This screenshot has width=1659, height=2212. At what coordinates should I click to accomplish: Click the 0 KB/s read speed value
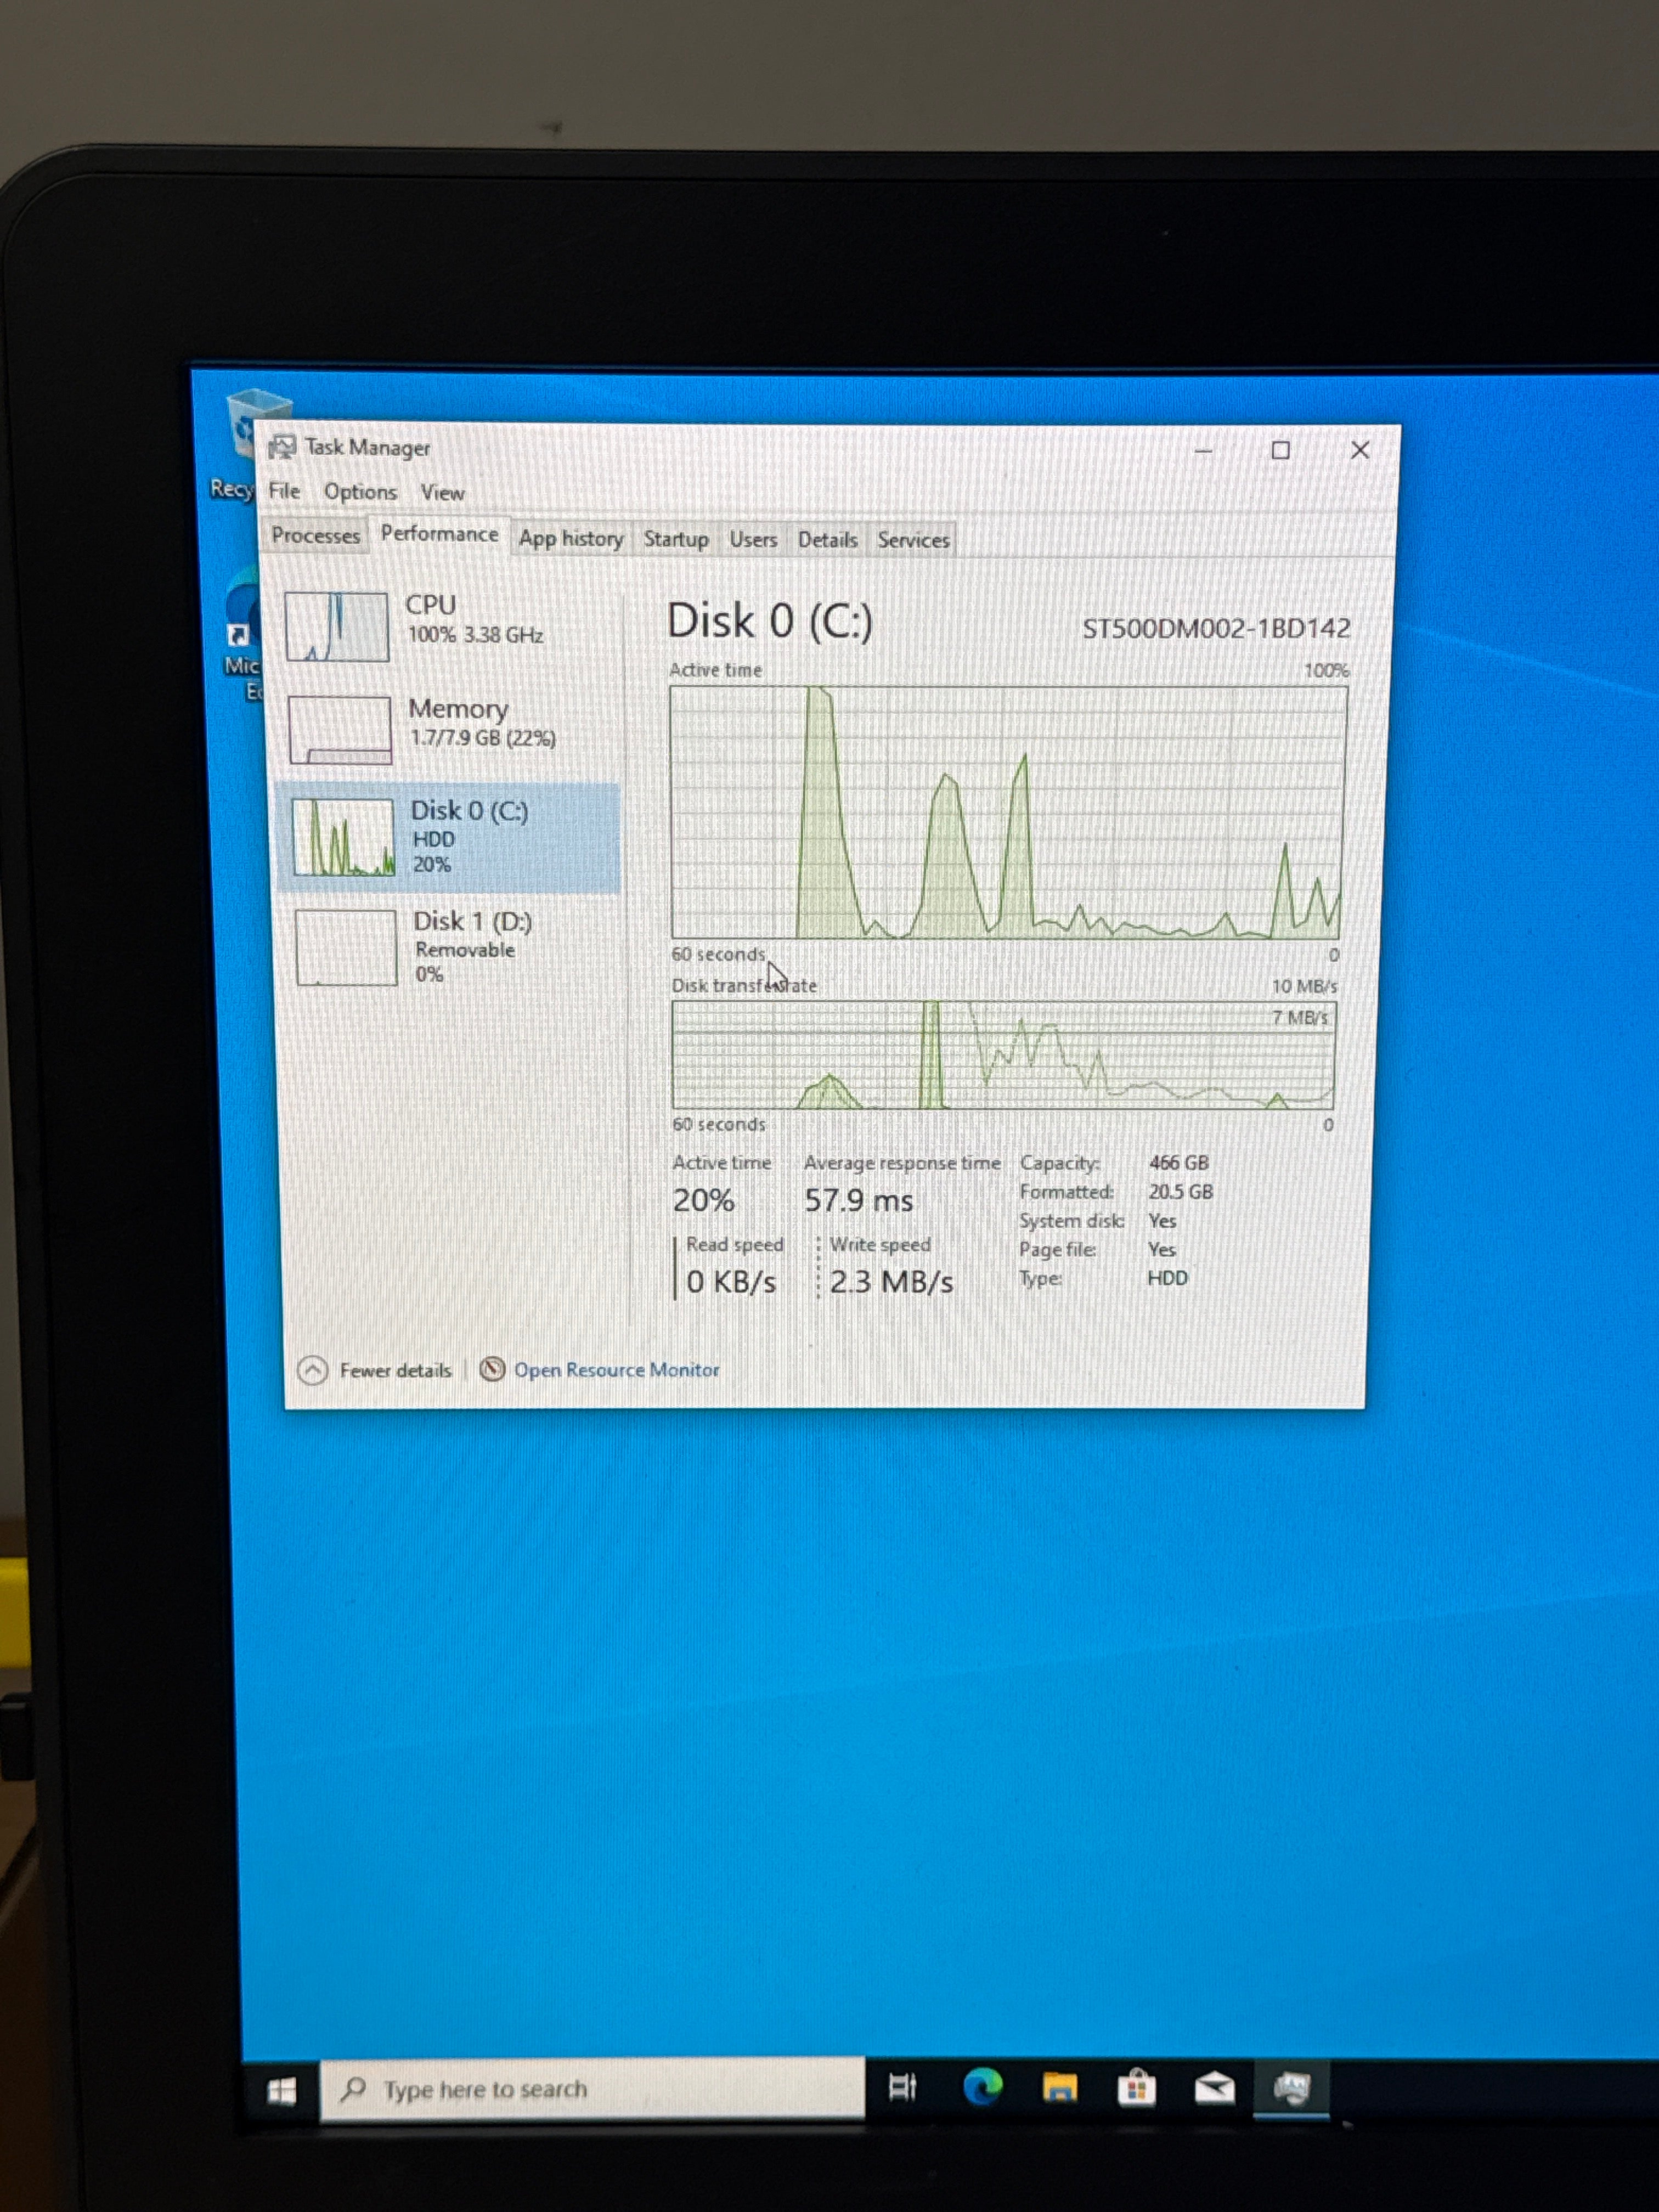731,1281
